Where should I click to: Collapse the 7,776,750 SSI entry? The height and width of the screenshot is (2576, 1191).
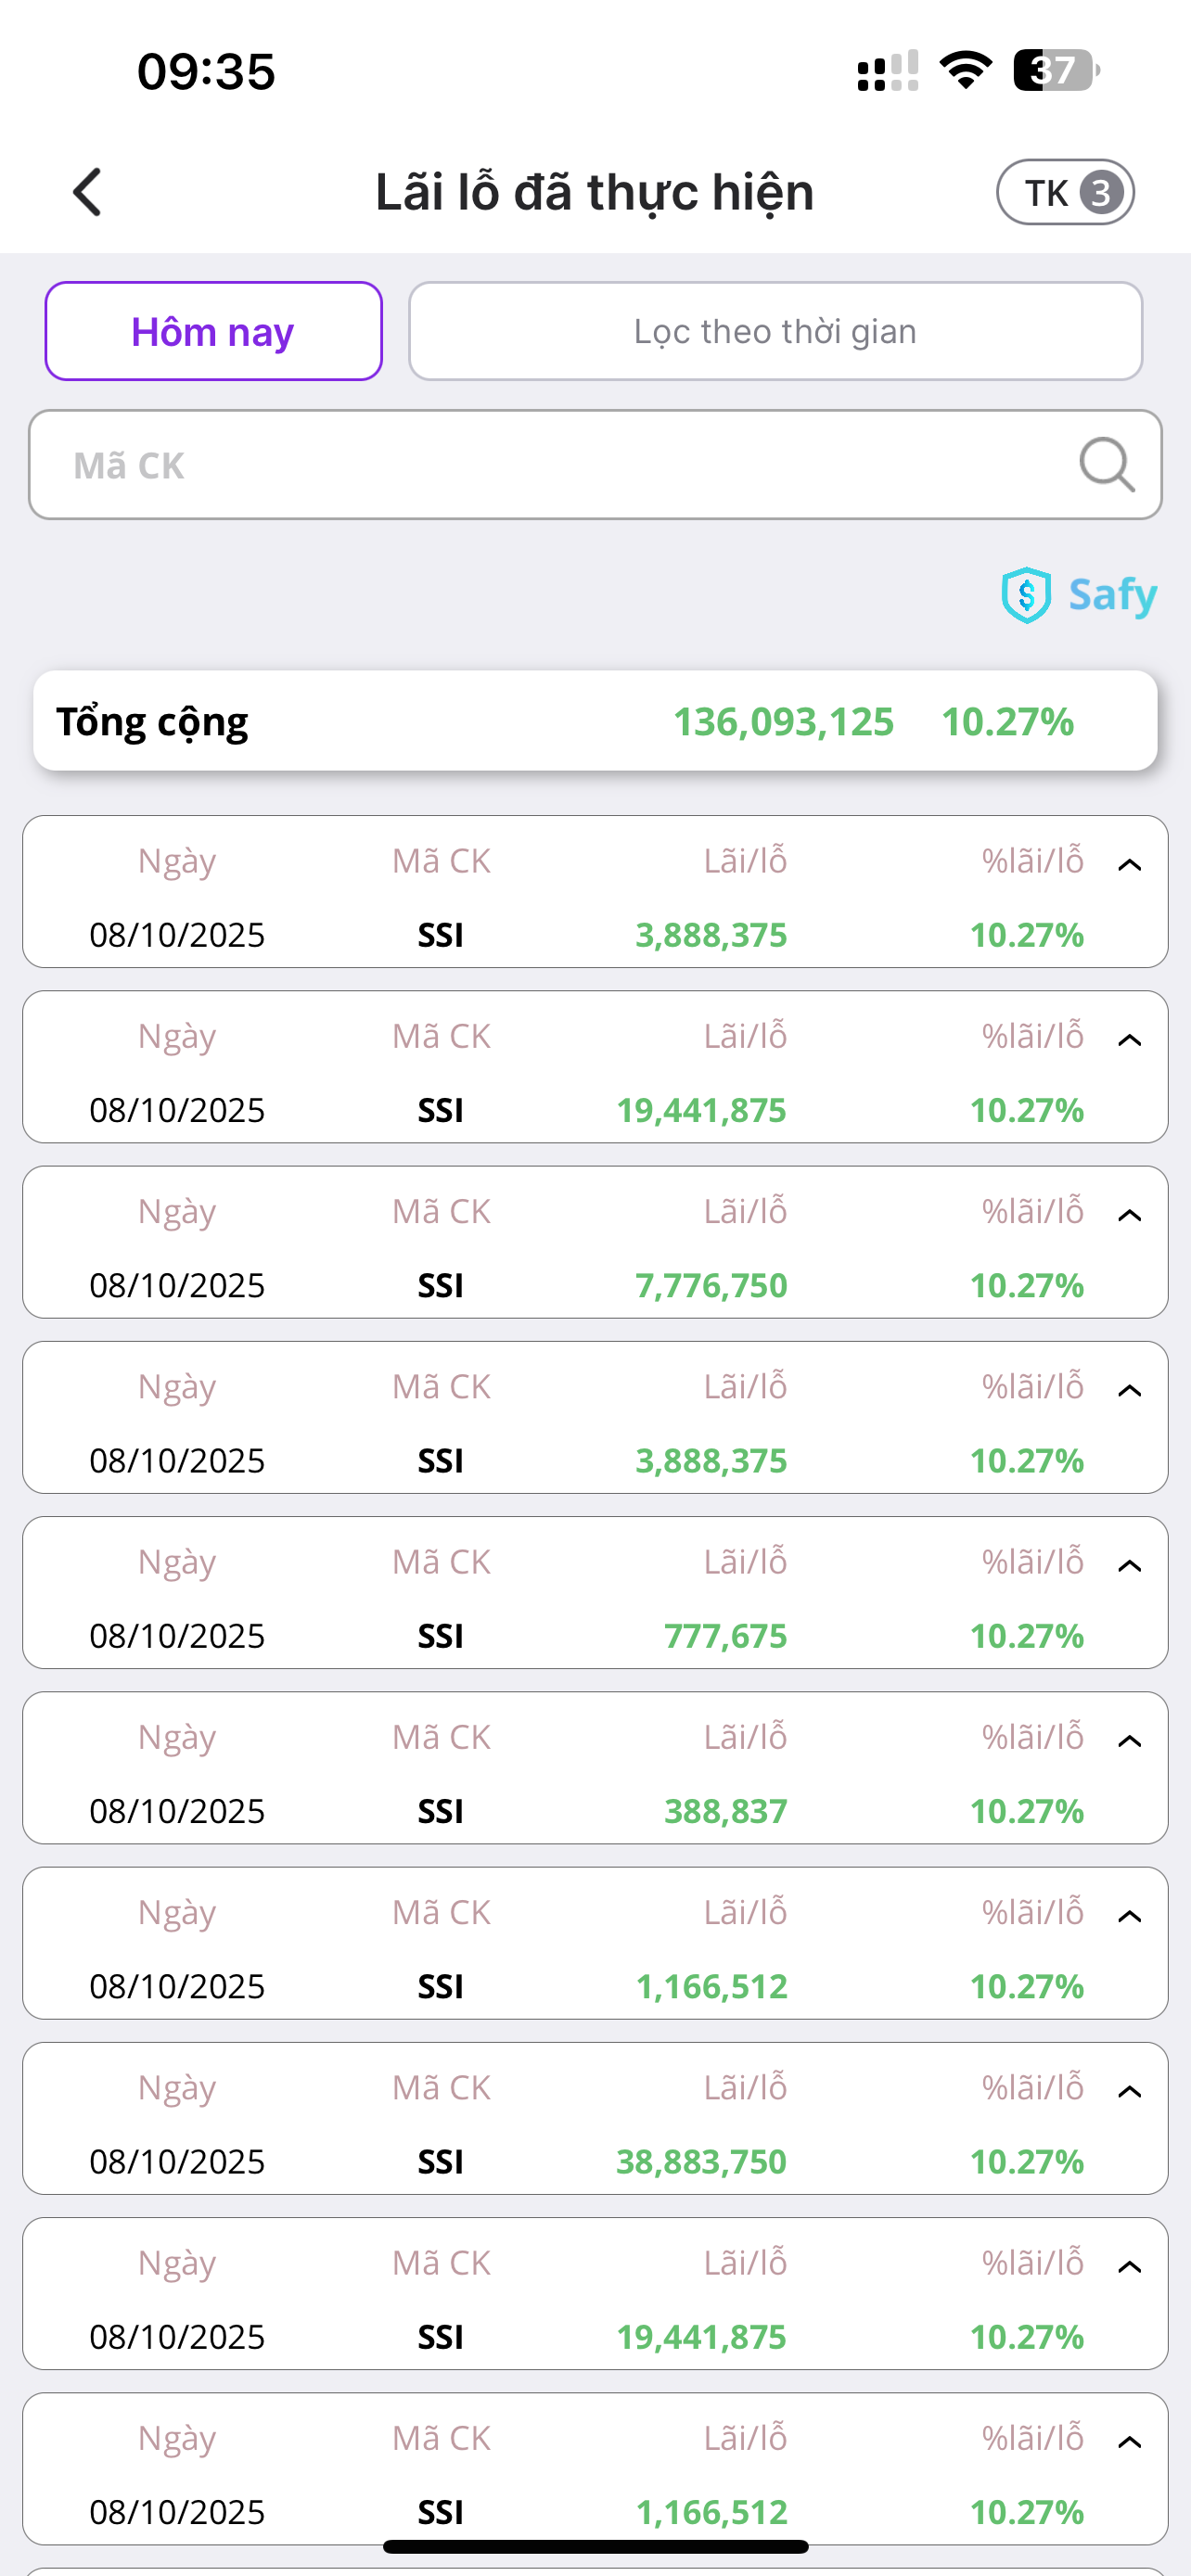[x=1129, y=1215]
